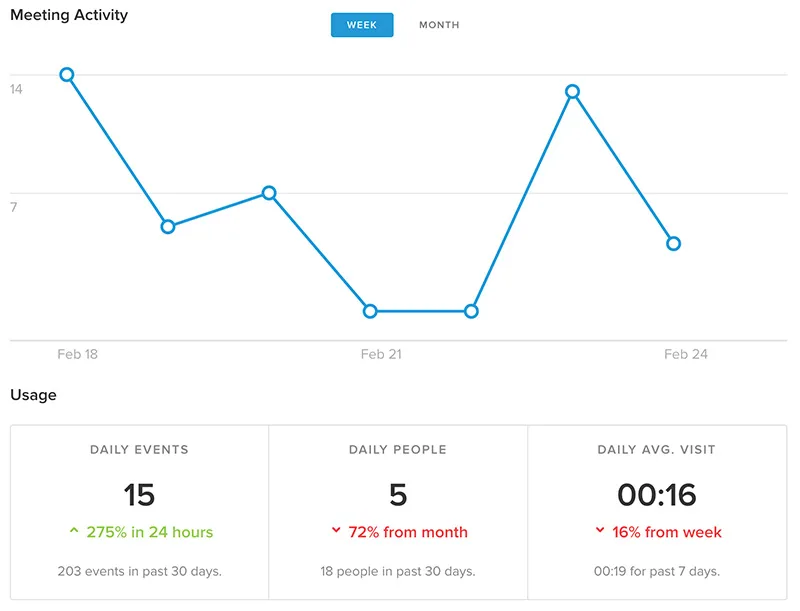The width and height of the screenshot is (800, 611).
Task: Switch to the WEEK view tab
Action: (x=362, y=25)
